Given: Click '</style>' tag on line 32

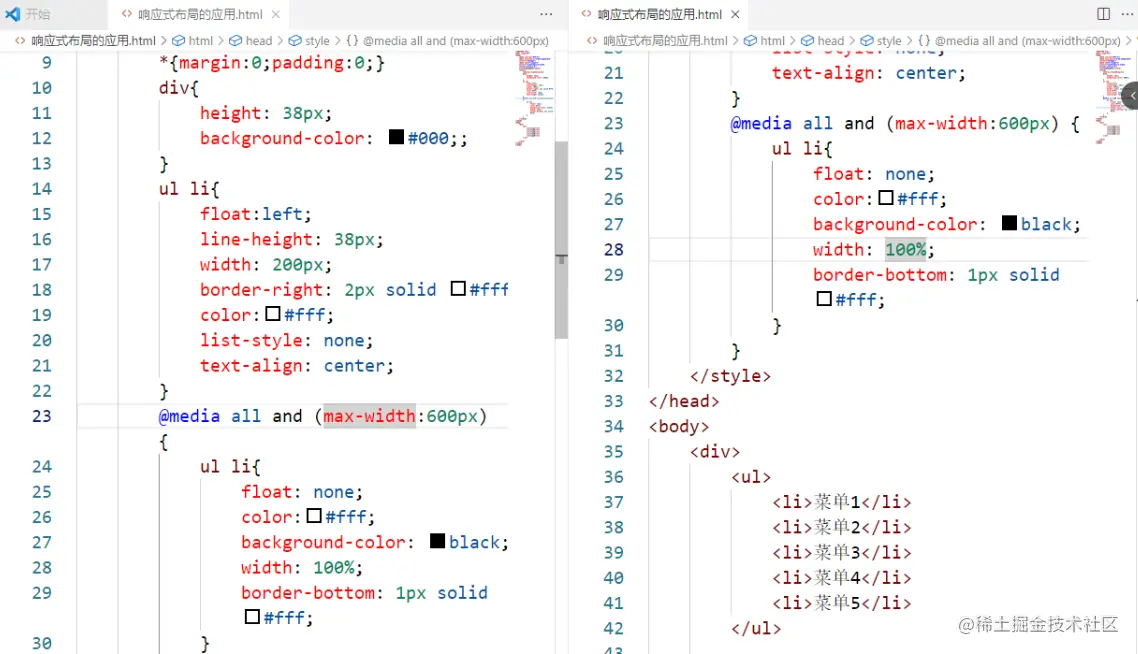Looking at the screenshot, I should pyautogui.click(x=730, y=376).
